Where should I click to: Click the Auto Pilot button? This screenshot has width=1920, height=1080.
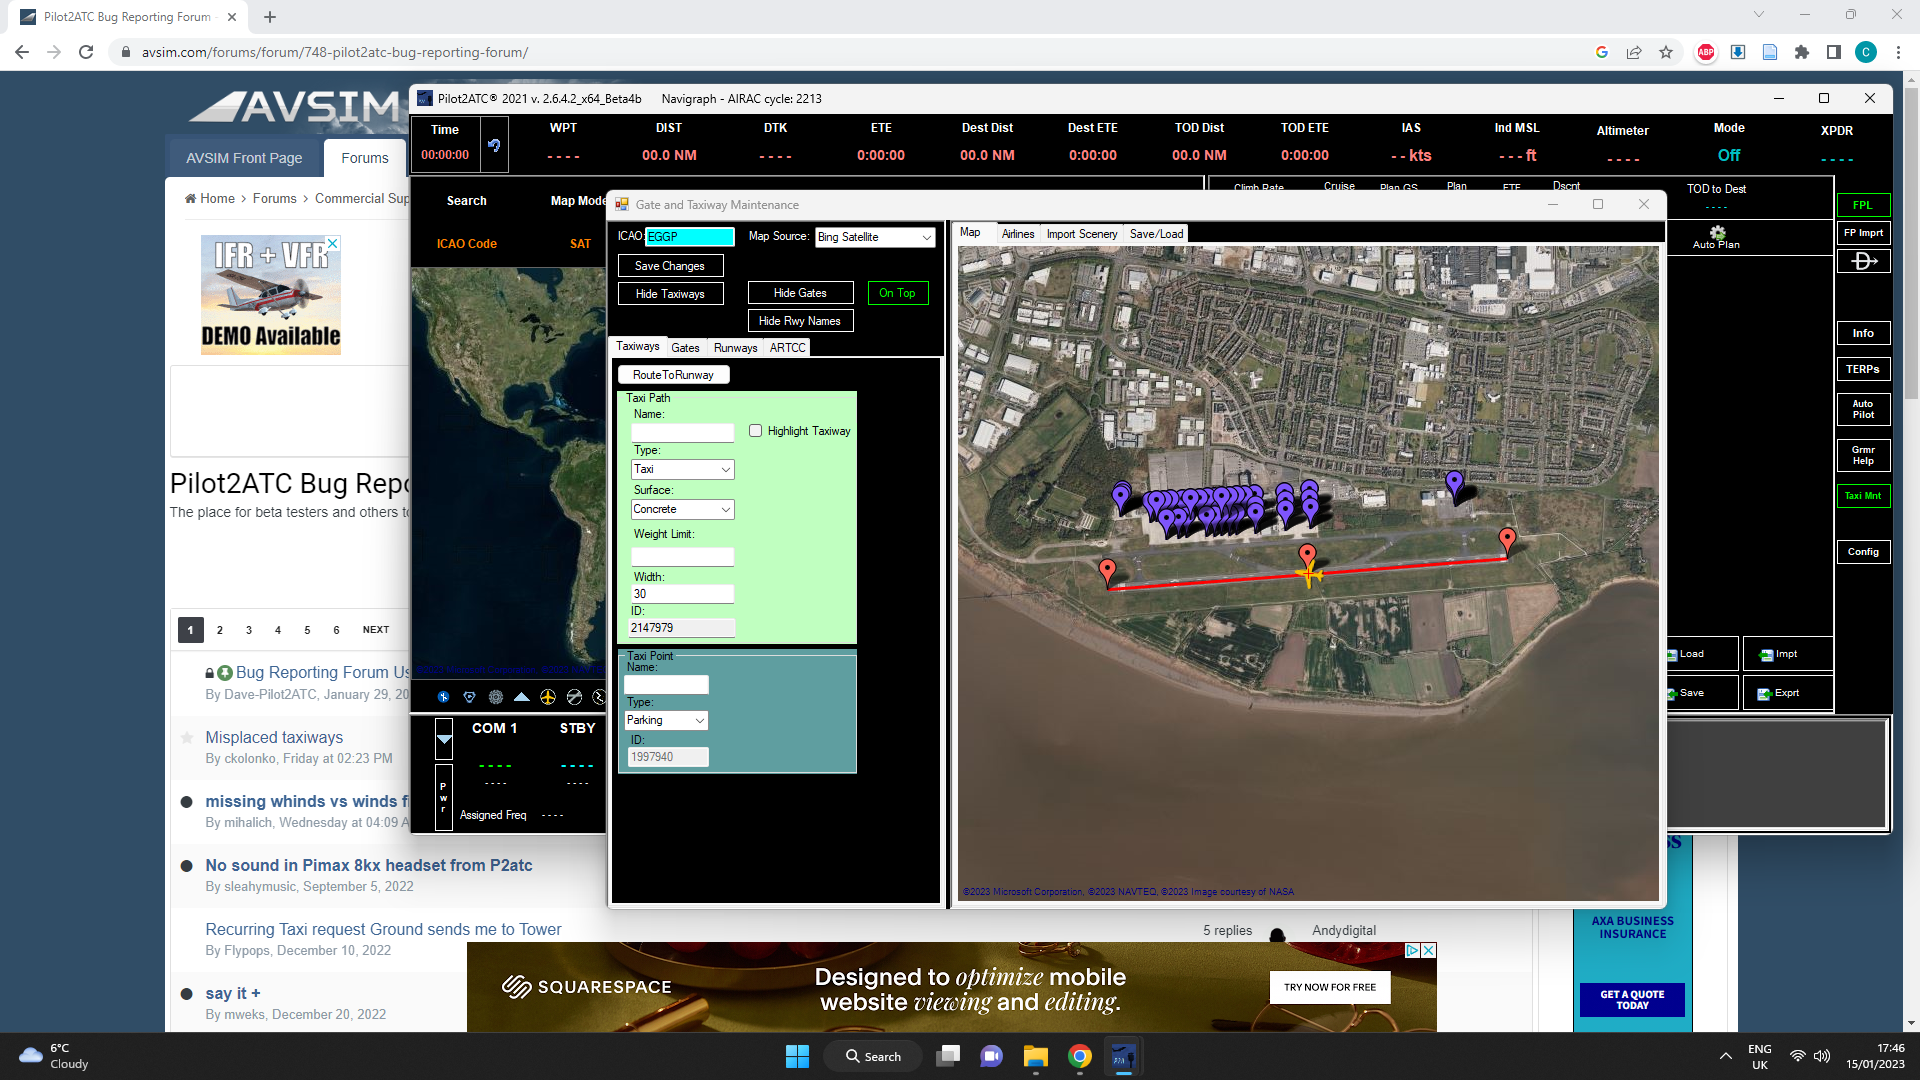(x=1863, y=410)
